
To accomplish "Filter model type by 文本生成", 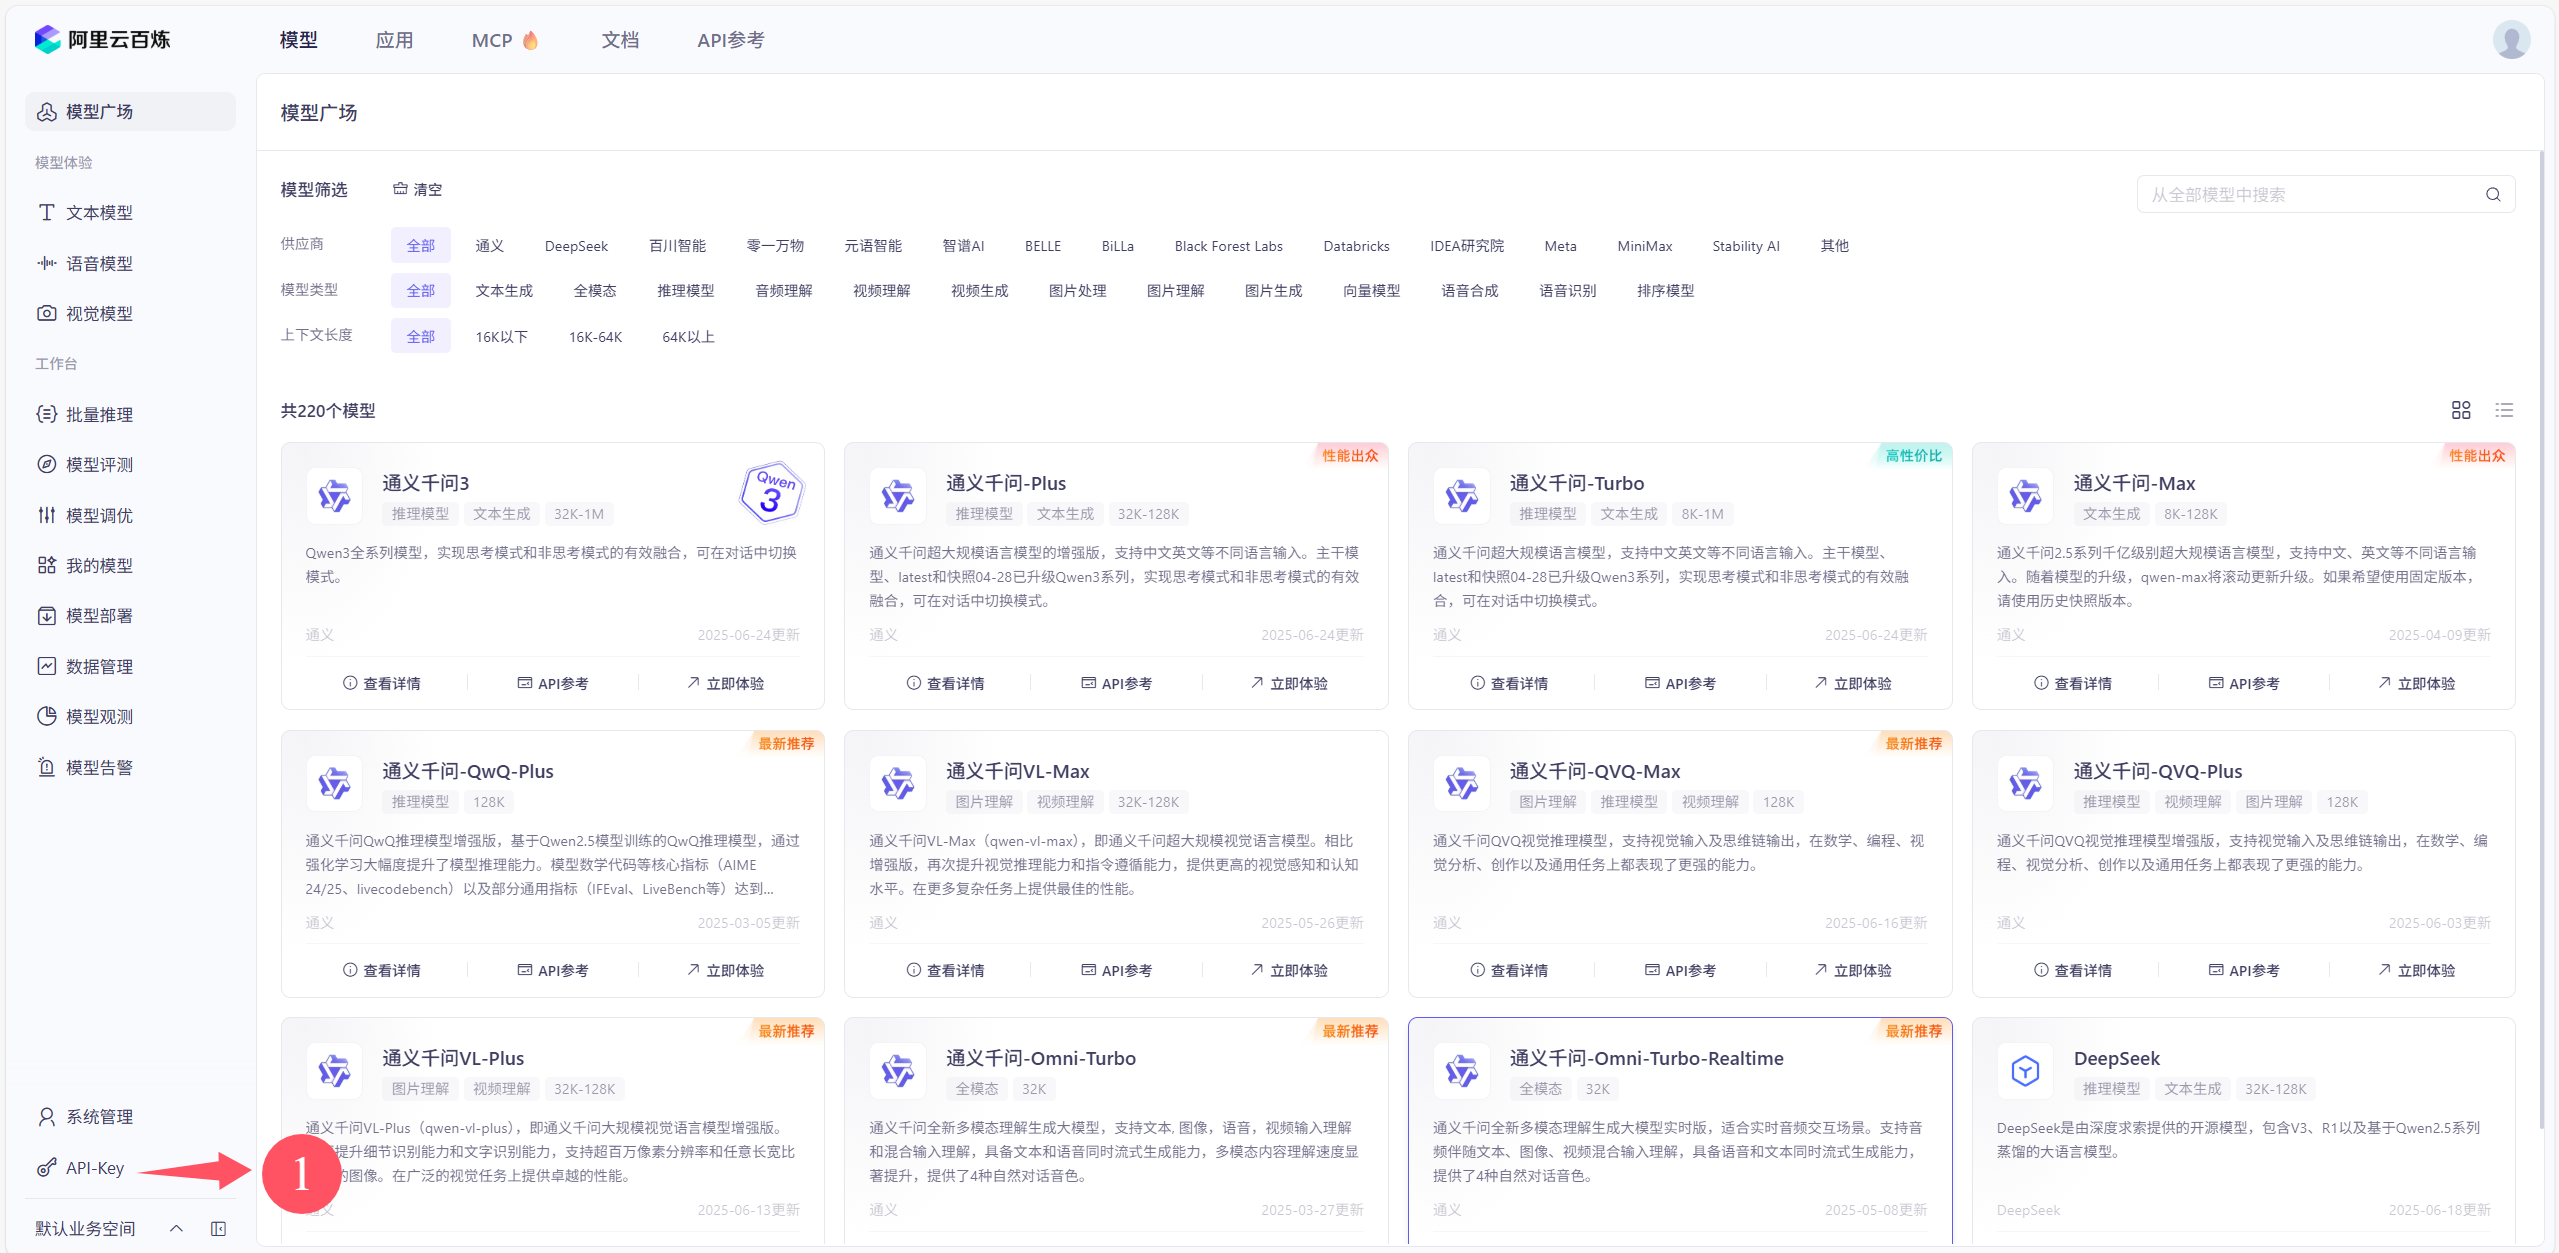I will click(x=504, y=291).
